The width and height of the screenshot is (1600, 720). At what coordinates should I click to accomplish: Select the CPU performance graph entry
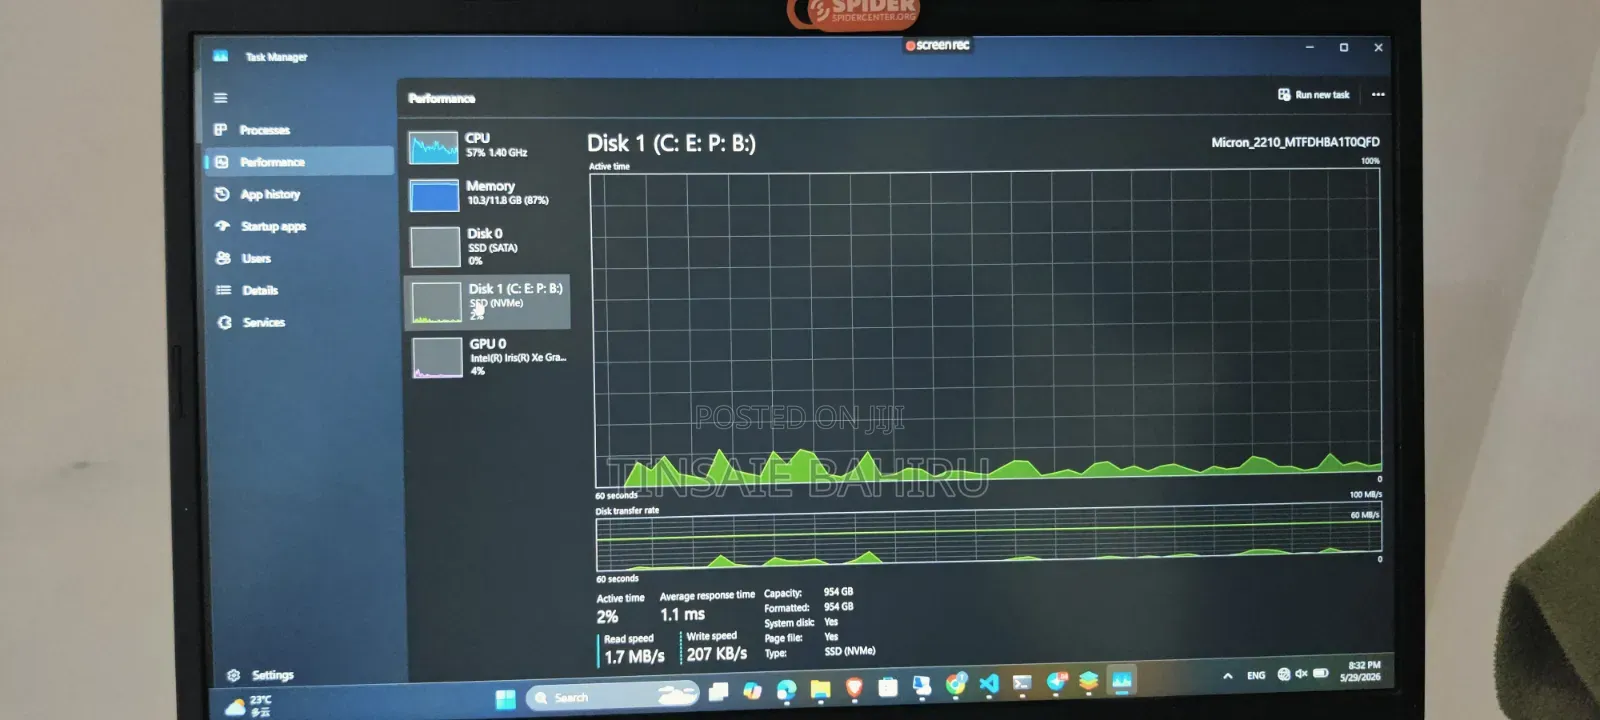coord(487,147)
